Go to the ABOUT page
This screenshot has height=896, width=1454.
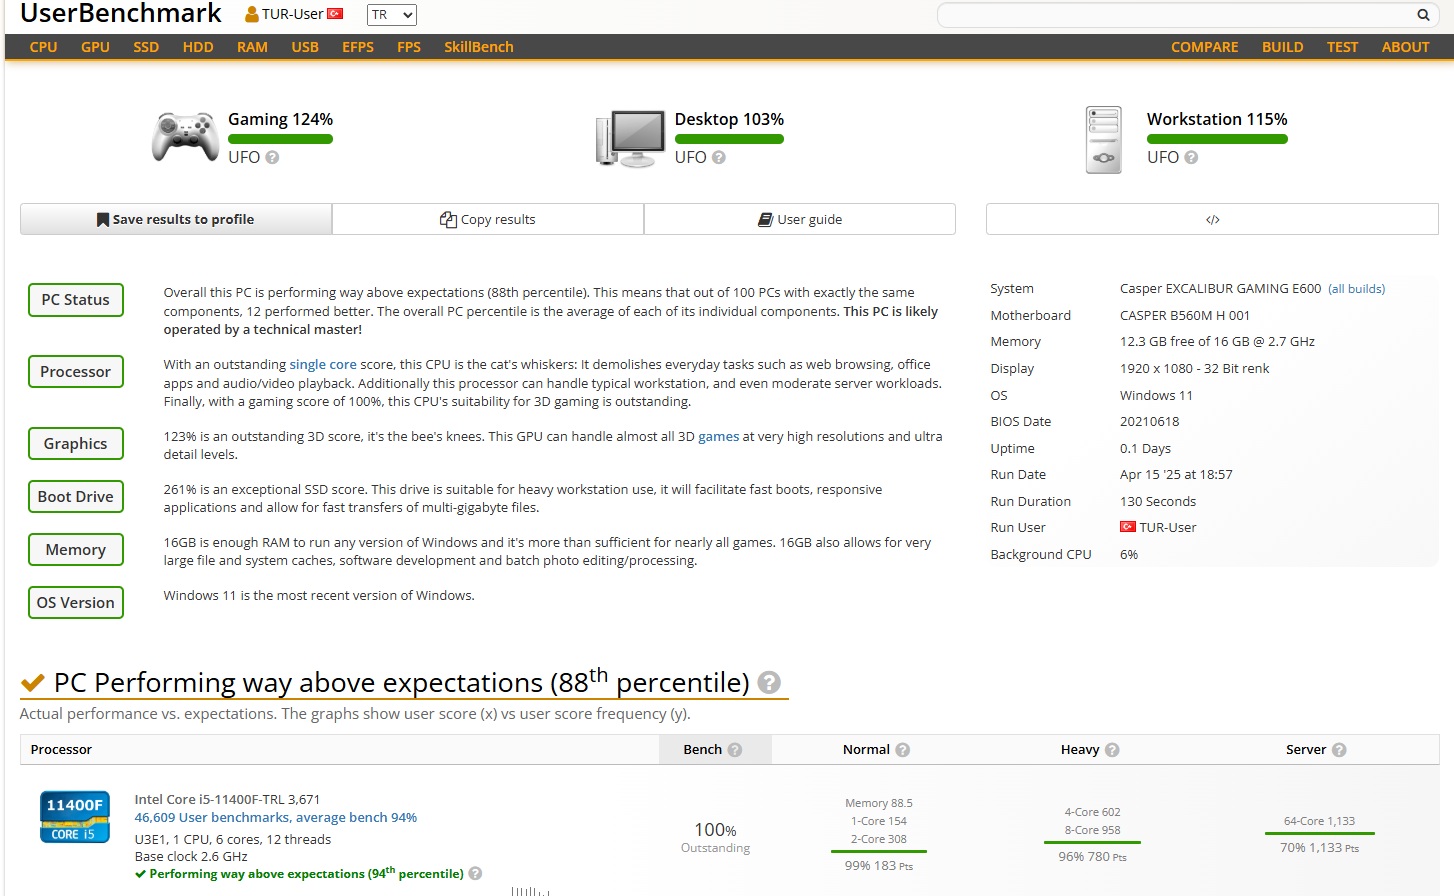(1405, 47)
